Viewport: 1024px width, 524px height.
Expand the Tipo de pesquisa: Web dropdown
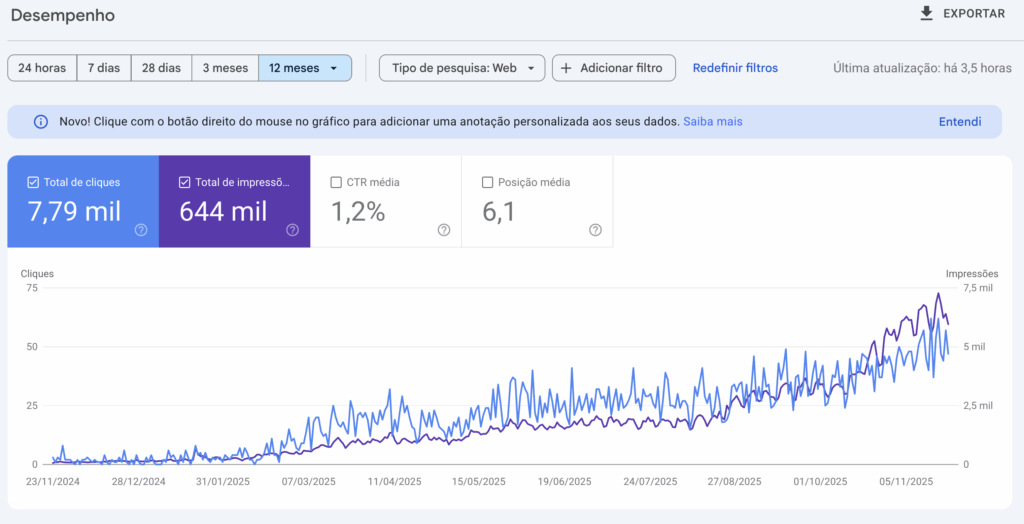point(530,68)
